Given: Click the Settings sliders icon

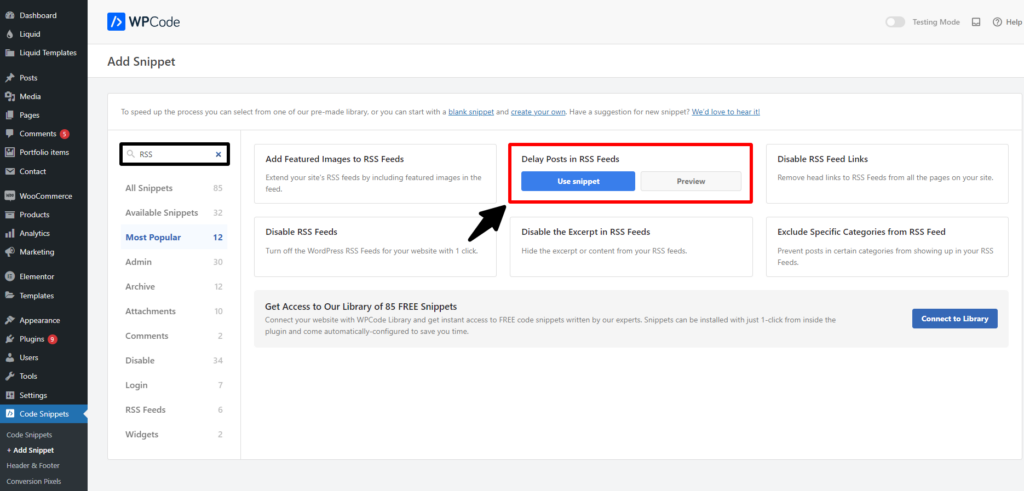Looking at the screenshot, I should (x=10, y=395).
